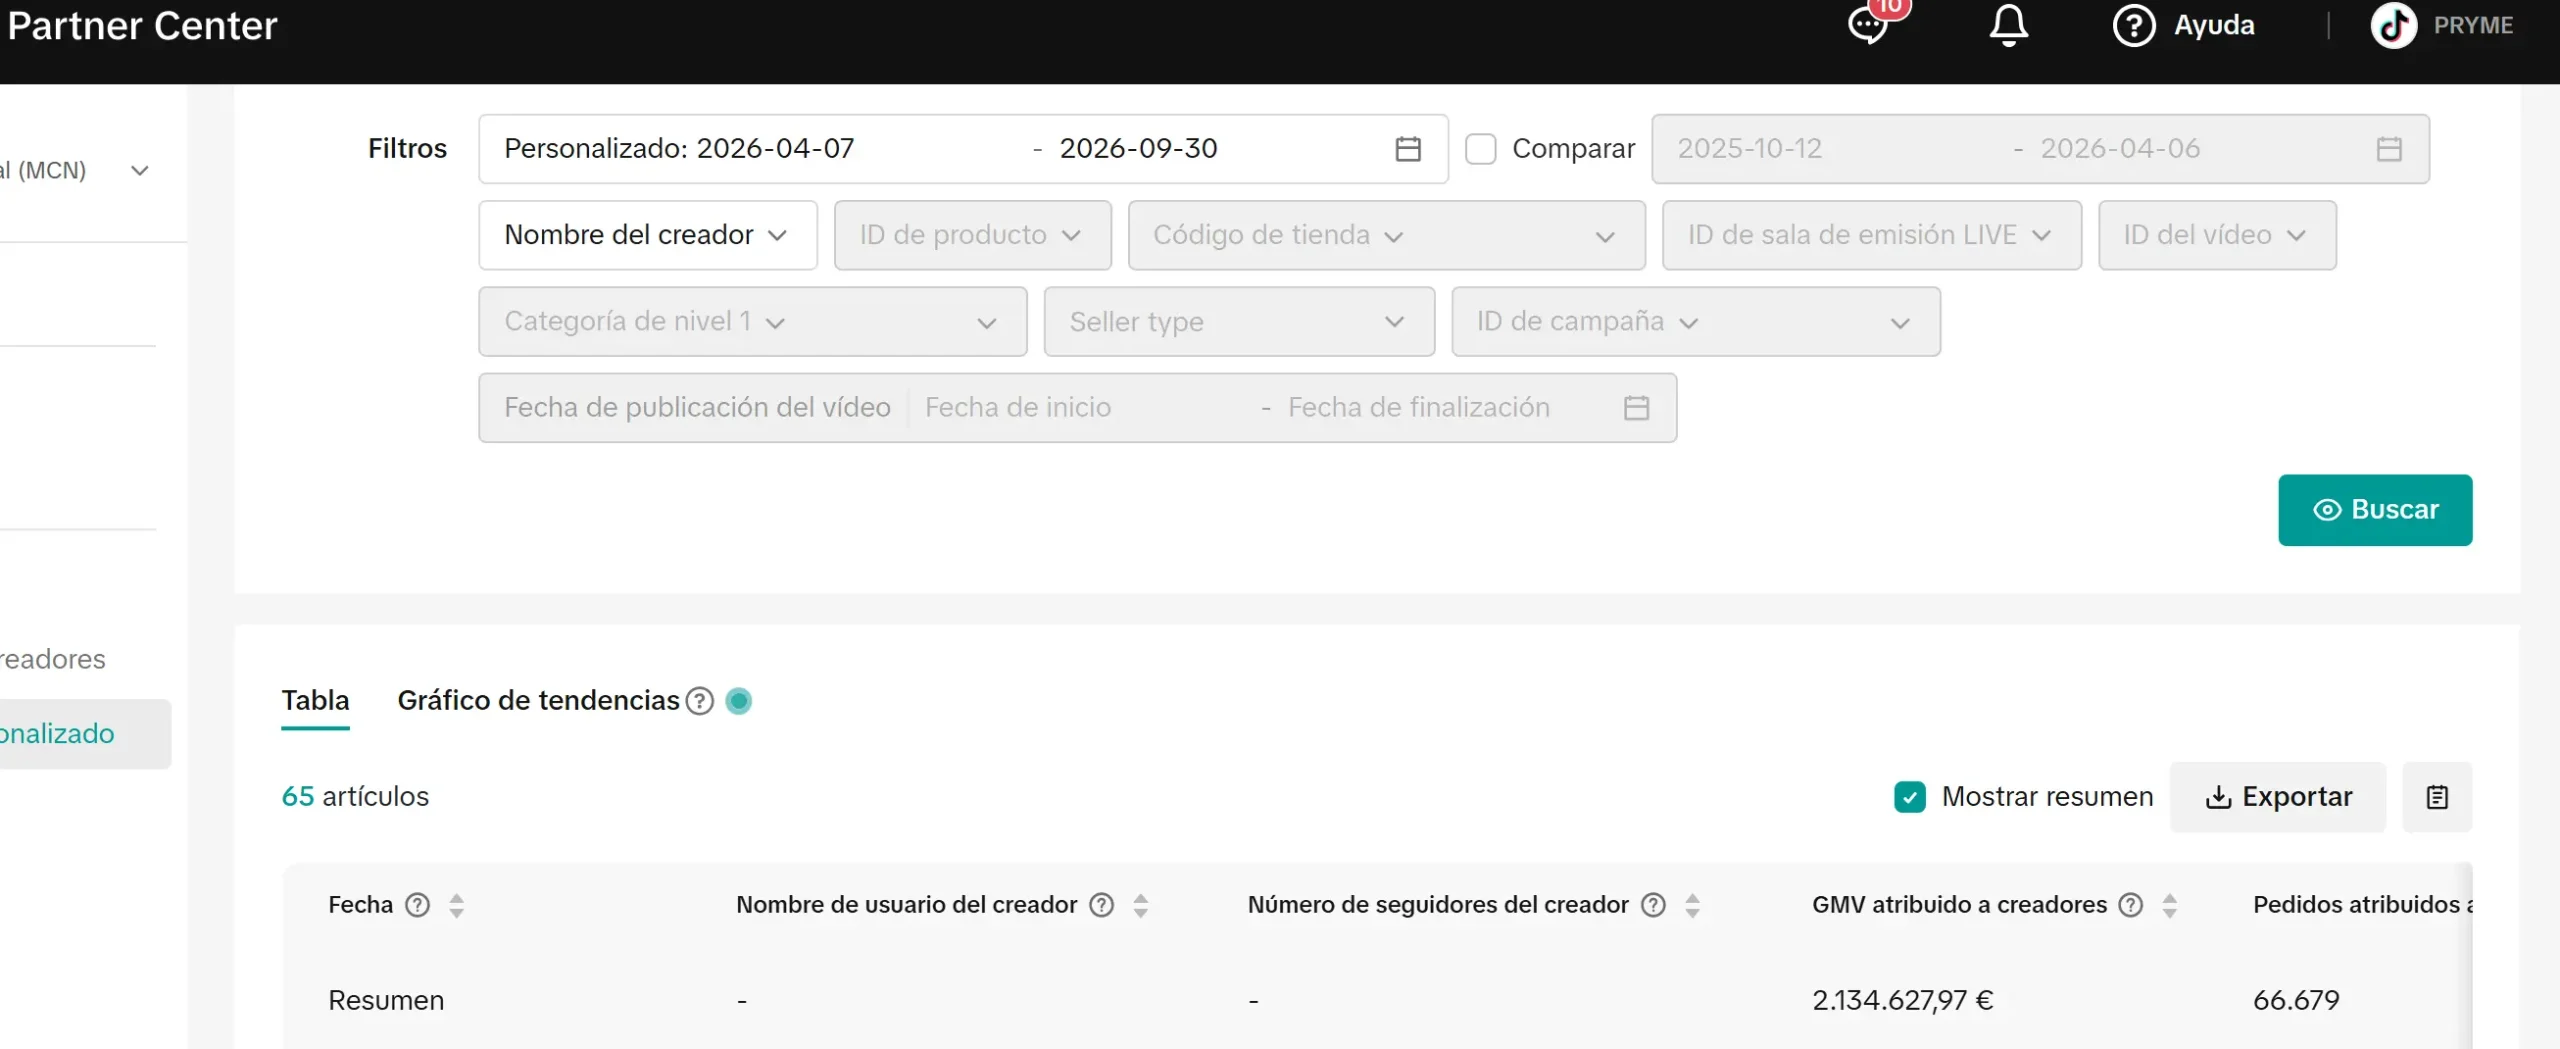Click the help icon next to Fecha column

click(x=417, y=905)
